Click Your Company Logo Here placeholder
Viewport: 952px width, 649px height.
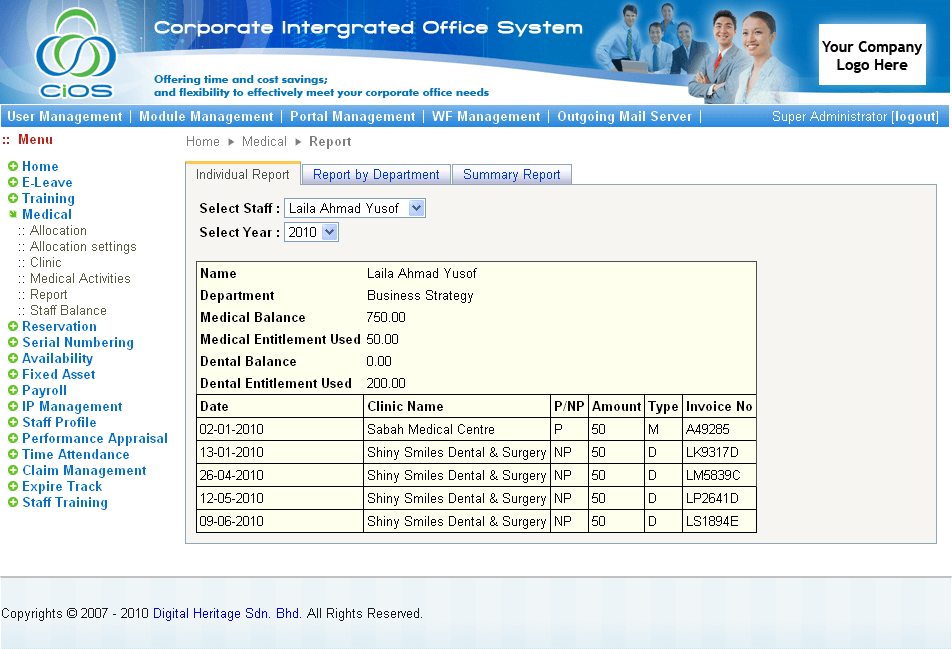871,56
